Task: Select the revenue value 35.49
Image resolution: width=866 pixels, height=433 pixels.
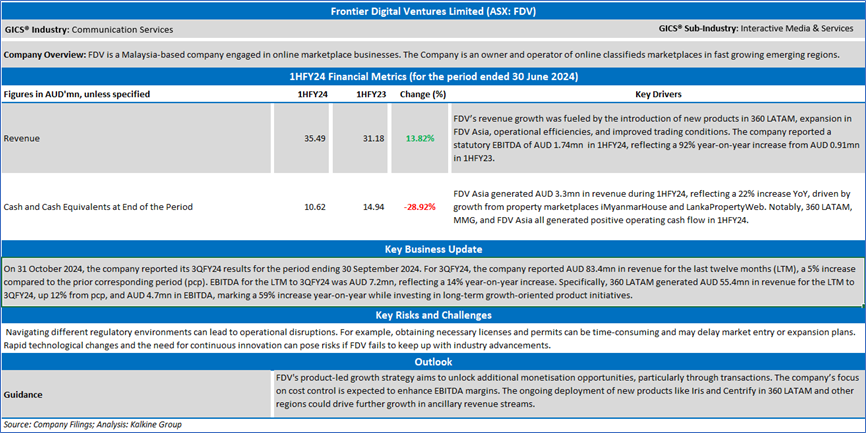Action: click(x=316, y=139)
